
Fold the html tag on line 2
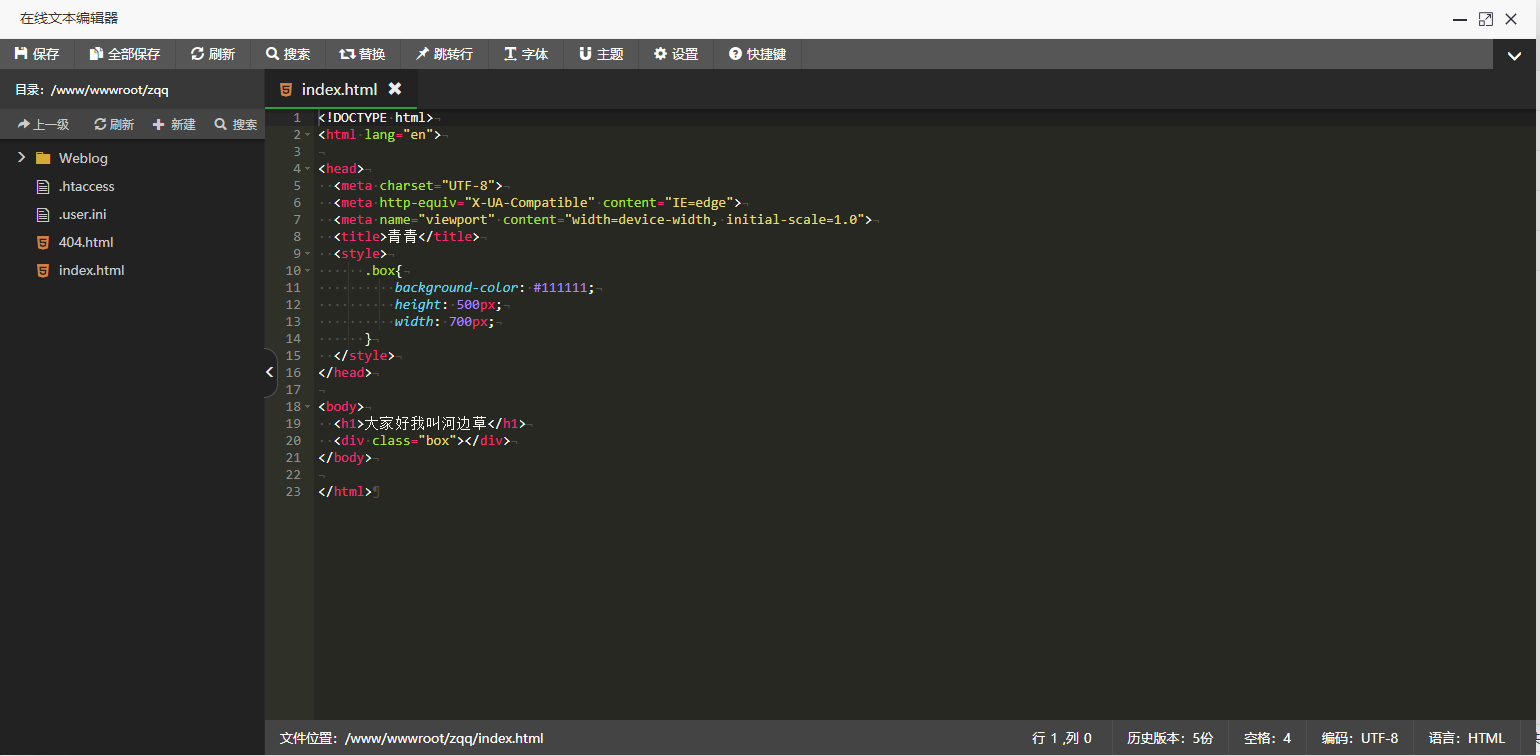tap(308, 134)
